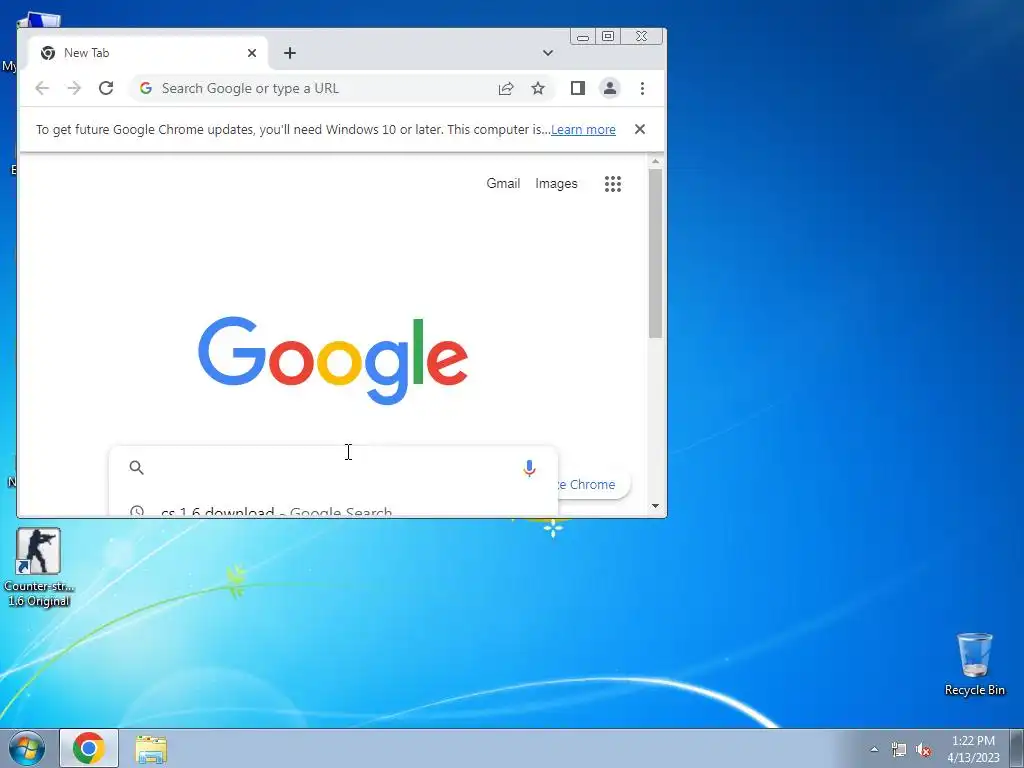Start voice search with microphone
Image resolution: width=1024 pixels, height=768 pixels.
[530, 468]
